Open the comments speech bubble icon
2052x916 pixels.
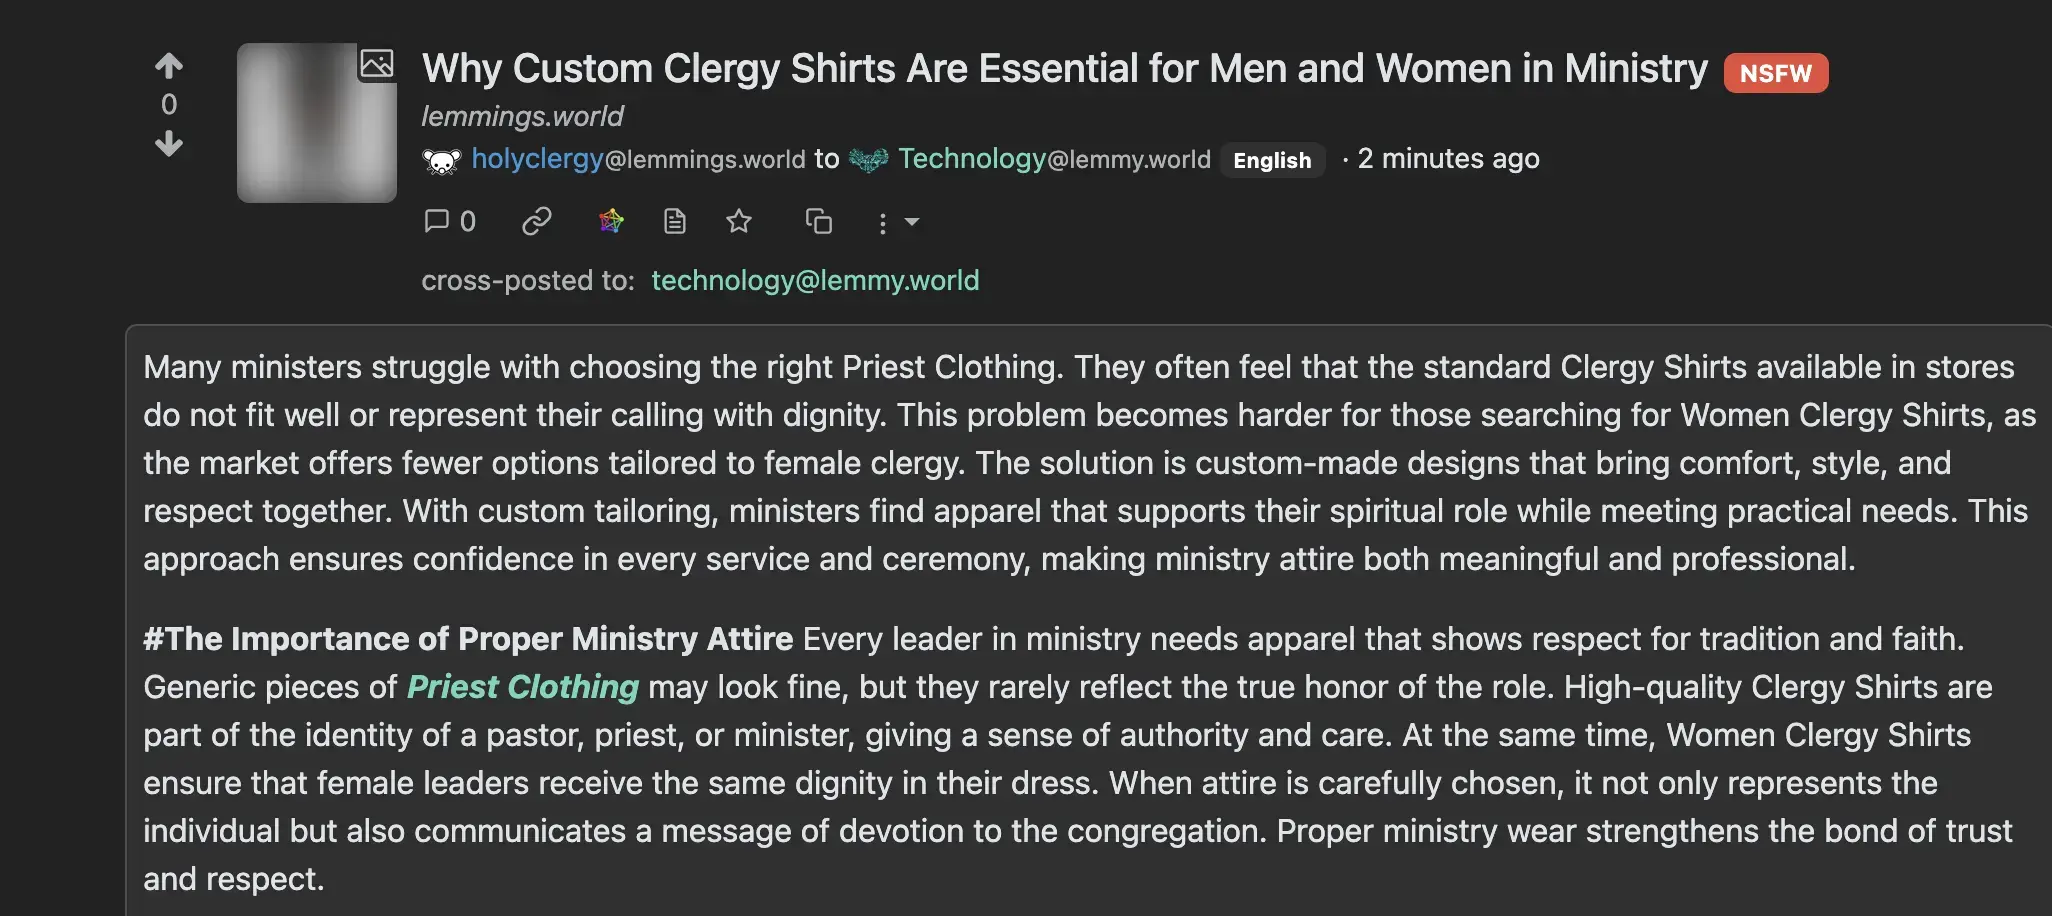point(437,221)
